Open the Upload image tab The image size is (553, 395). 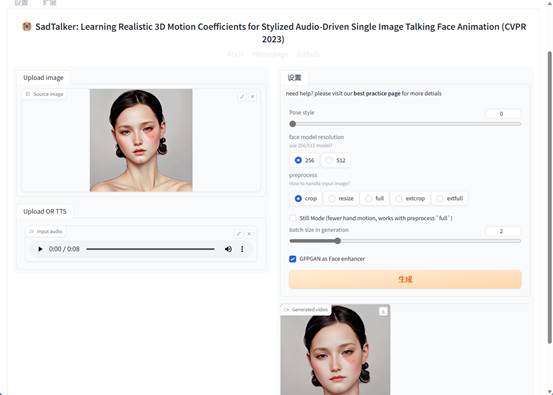pyautogui.click(x=43, y=78)
